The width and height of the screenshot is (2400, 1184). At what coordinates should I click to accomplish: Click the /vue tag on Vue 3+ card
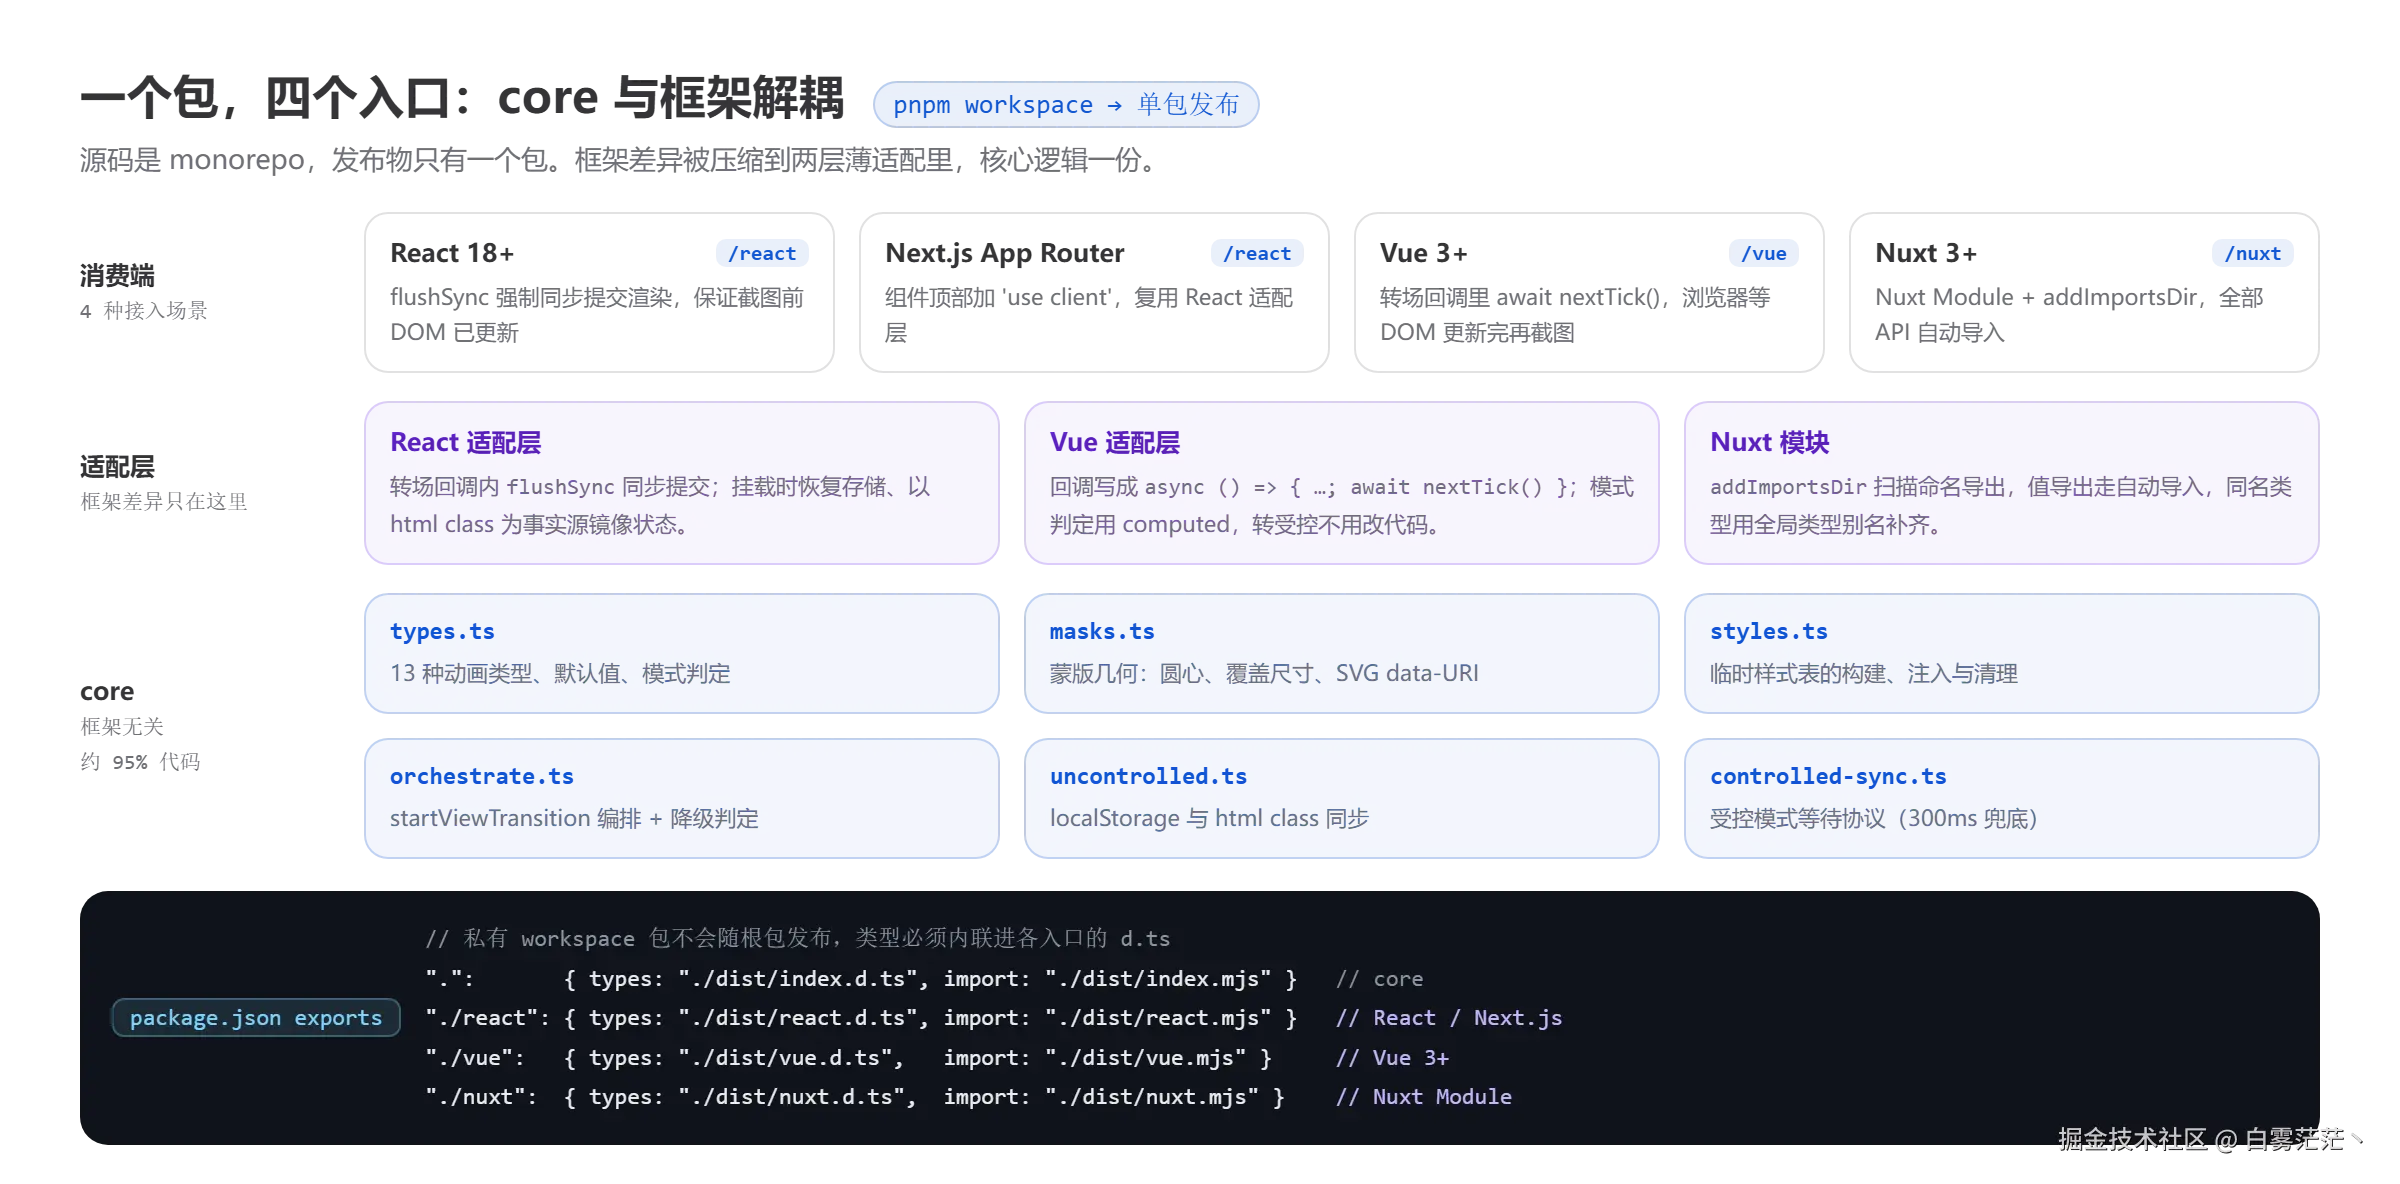pos(1764,254)
